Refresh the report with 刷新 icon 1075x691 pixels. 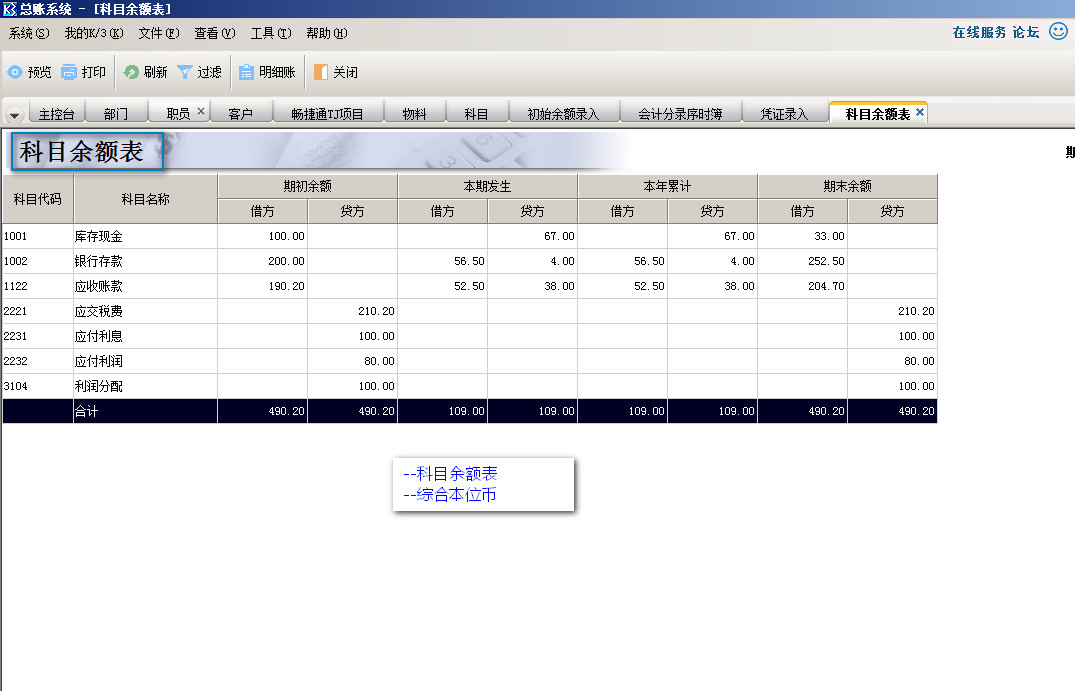click(x=131, y=72)
